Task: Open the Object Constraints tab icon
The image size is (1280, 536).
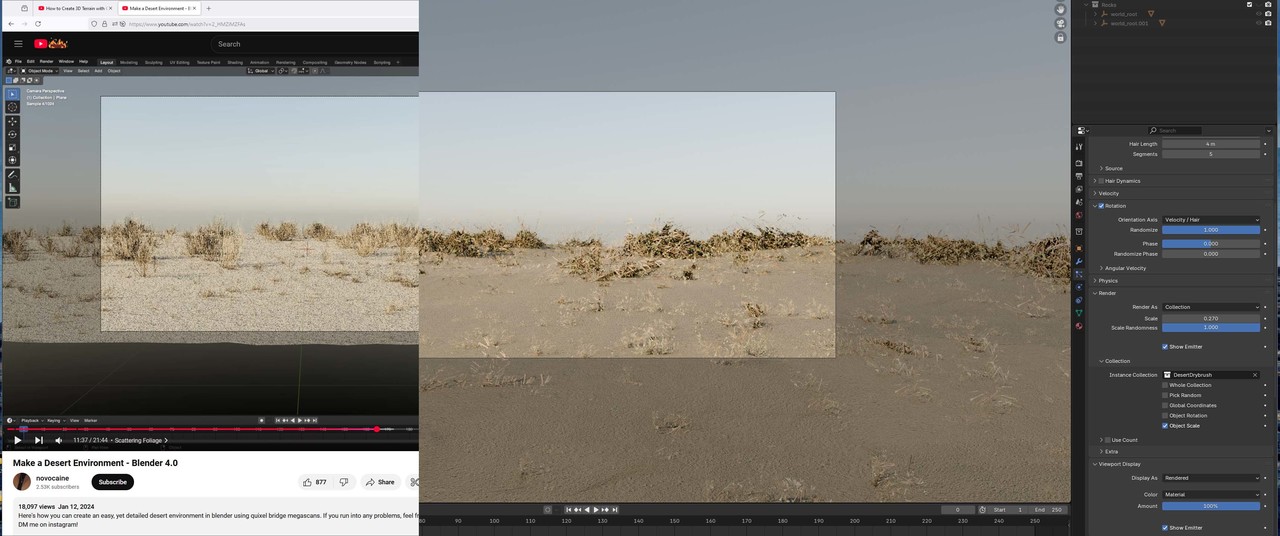Action: point(1079,299)
